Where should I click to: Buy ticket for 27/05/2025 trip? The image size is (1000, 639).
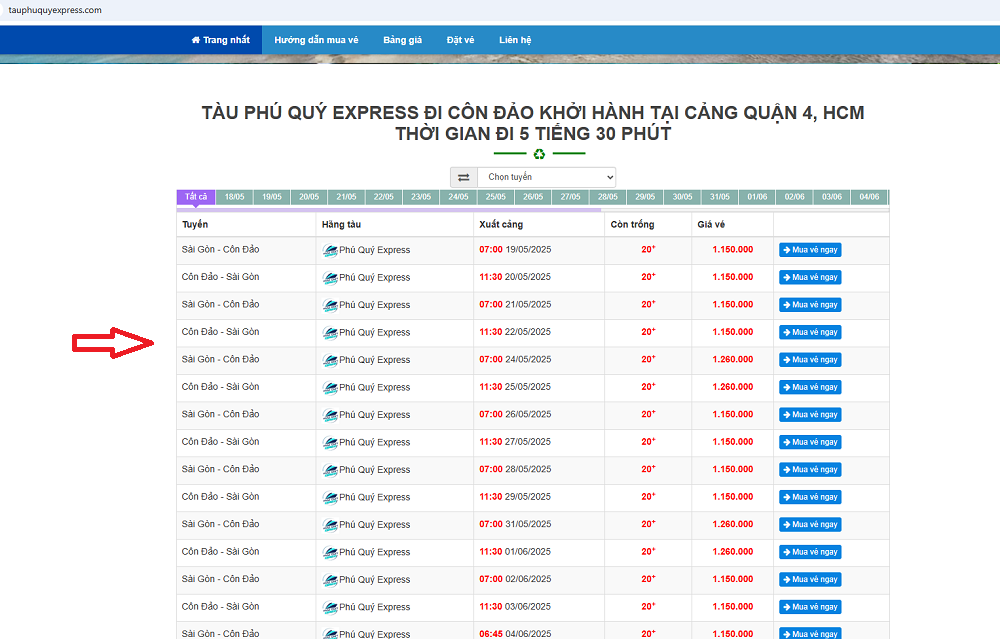pos(810,442)
